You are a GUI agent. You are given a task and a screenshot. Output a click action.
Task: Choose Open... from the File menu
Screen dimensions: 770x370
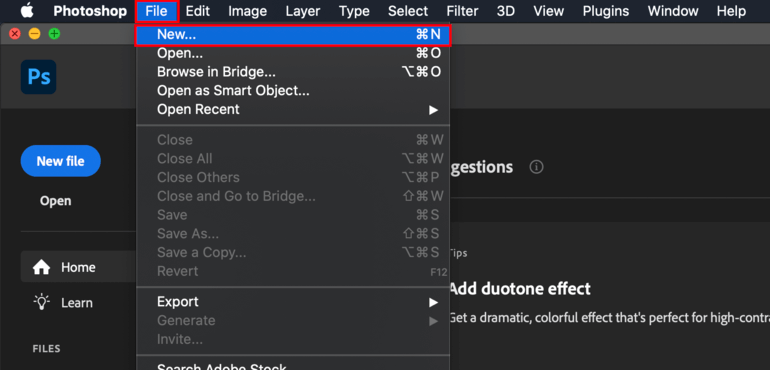tap(293, 53)
